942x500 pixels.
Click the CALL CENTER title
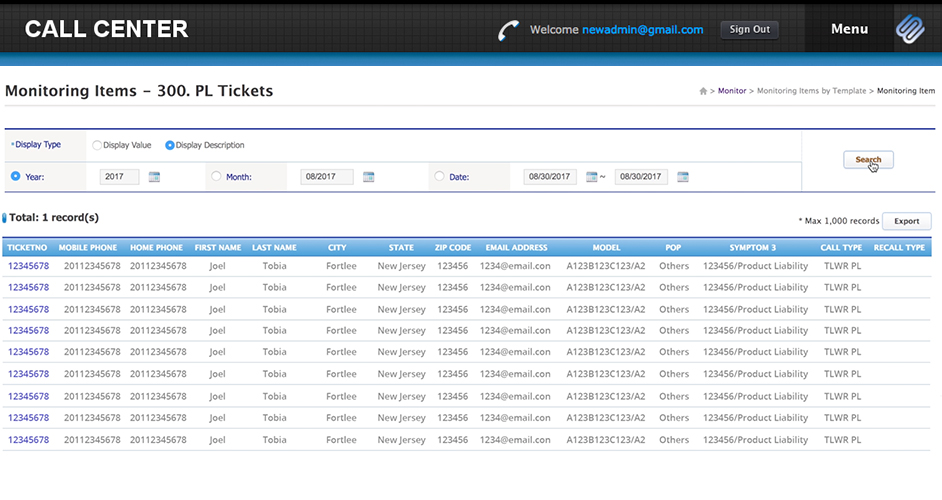[x=106, y=29]
